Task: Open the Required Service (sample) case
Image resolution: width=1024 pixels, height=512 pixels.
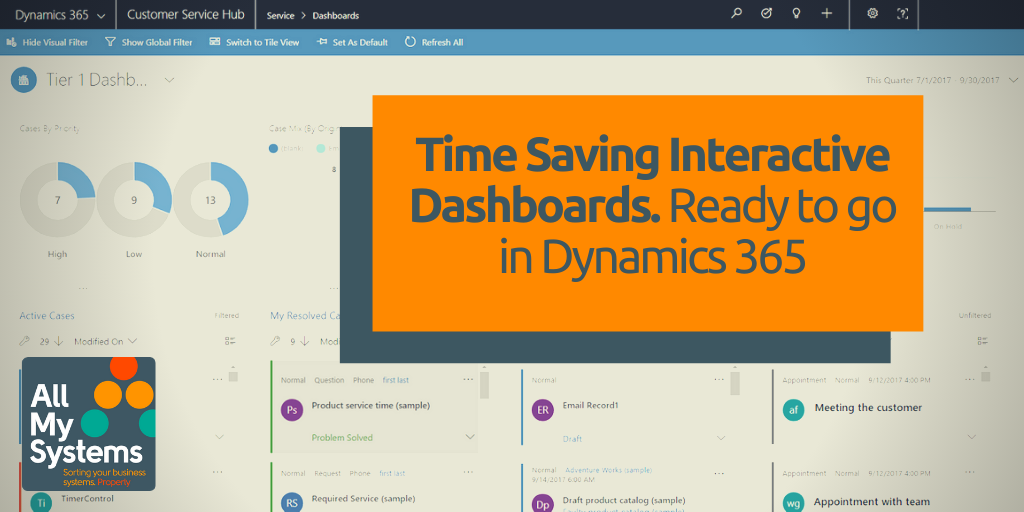Action: pyautogui.click(x=363, y=498)
